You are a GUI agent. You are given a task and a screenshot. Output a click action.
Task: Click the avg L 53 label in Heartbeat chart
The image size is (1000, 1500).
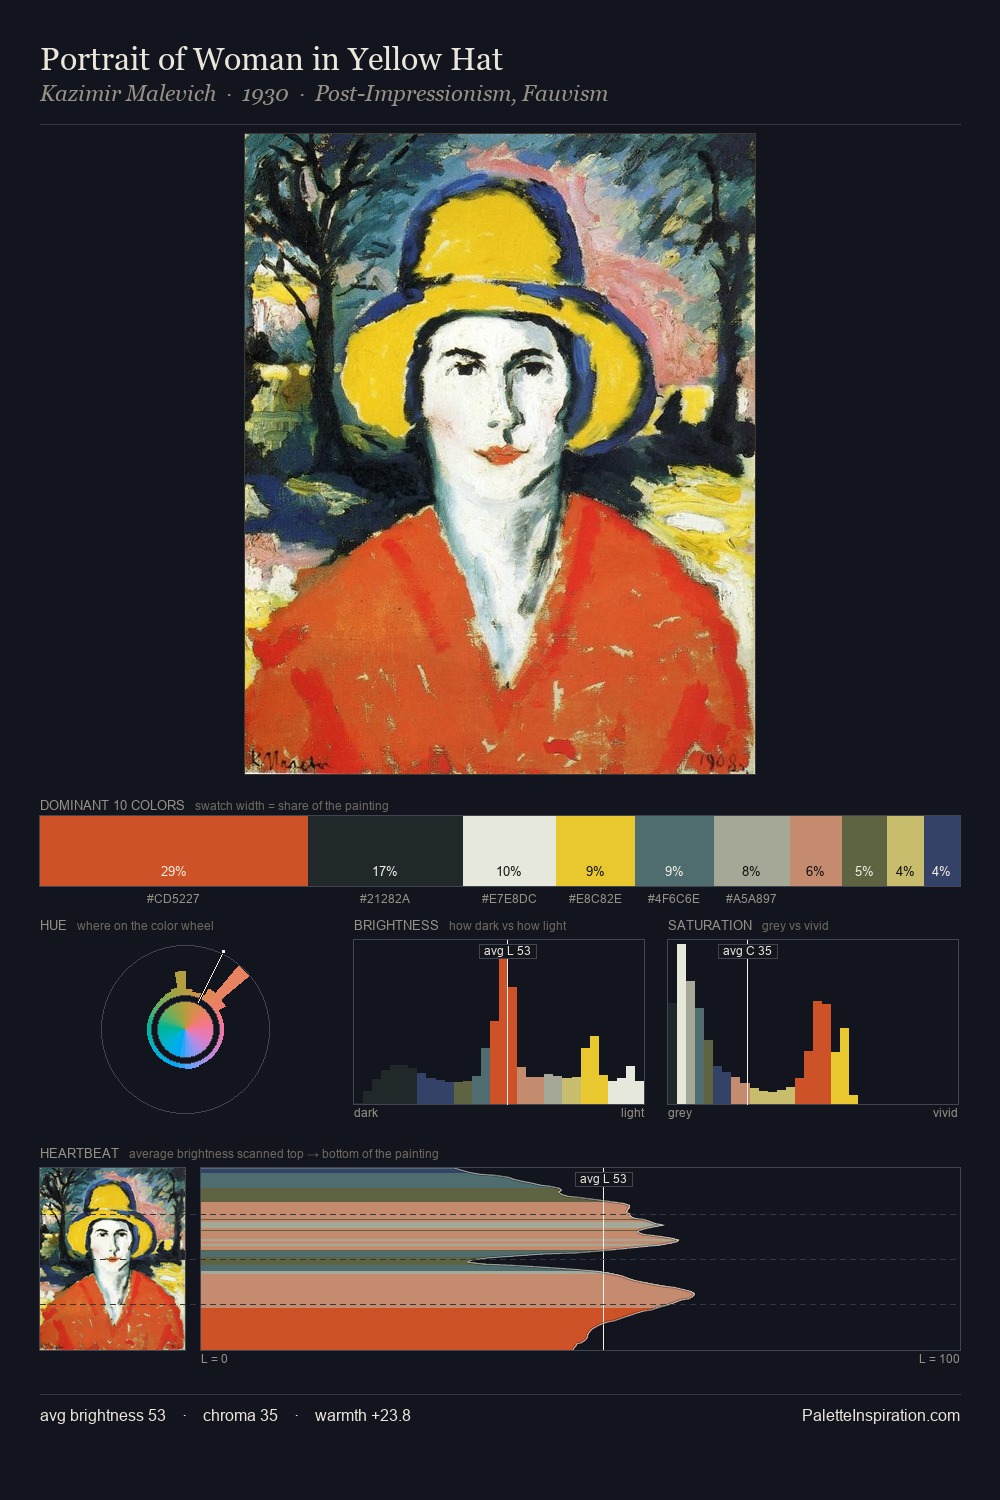604,1179
